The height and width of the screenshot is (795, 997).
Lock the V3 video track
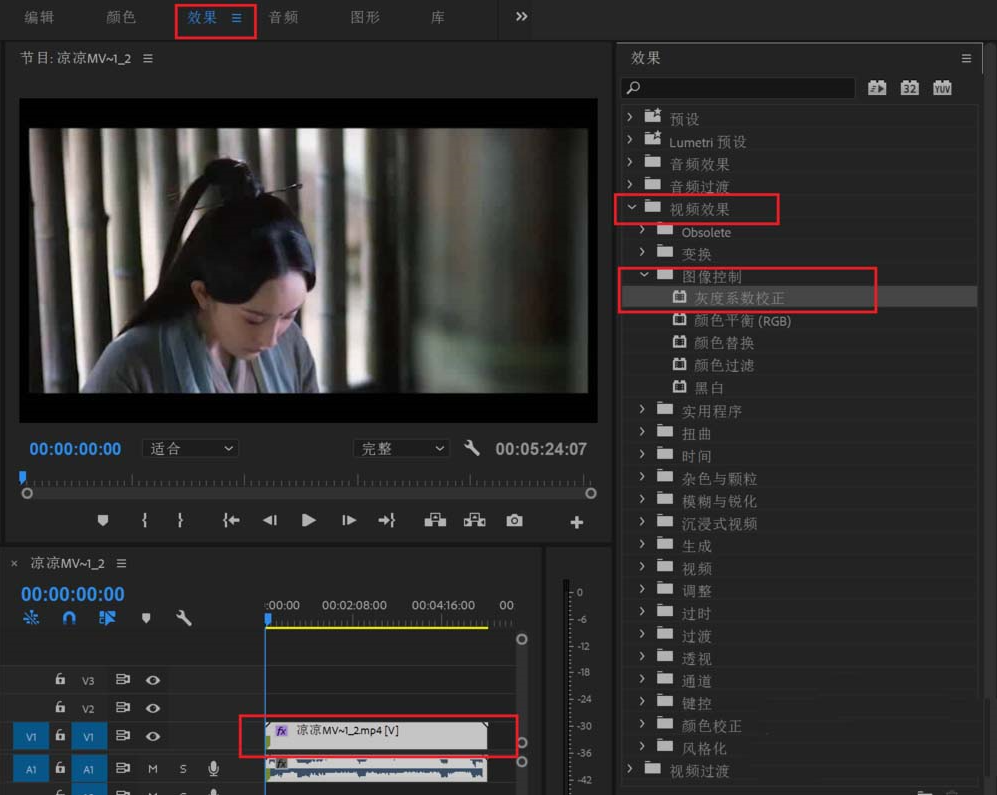point(60,680)
